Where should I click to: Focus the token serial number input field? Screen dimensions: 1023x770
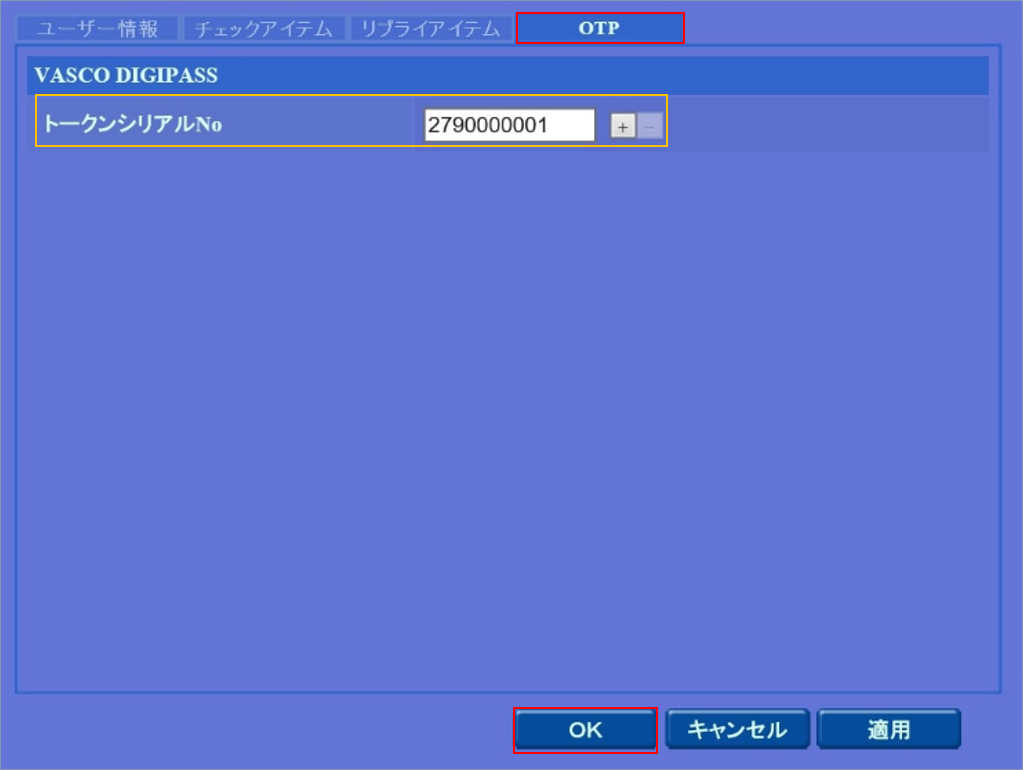pyautogui.click(x=509, y=125)
